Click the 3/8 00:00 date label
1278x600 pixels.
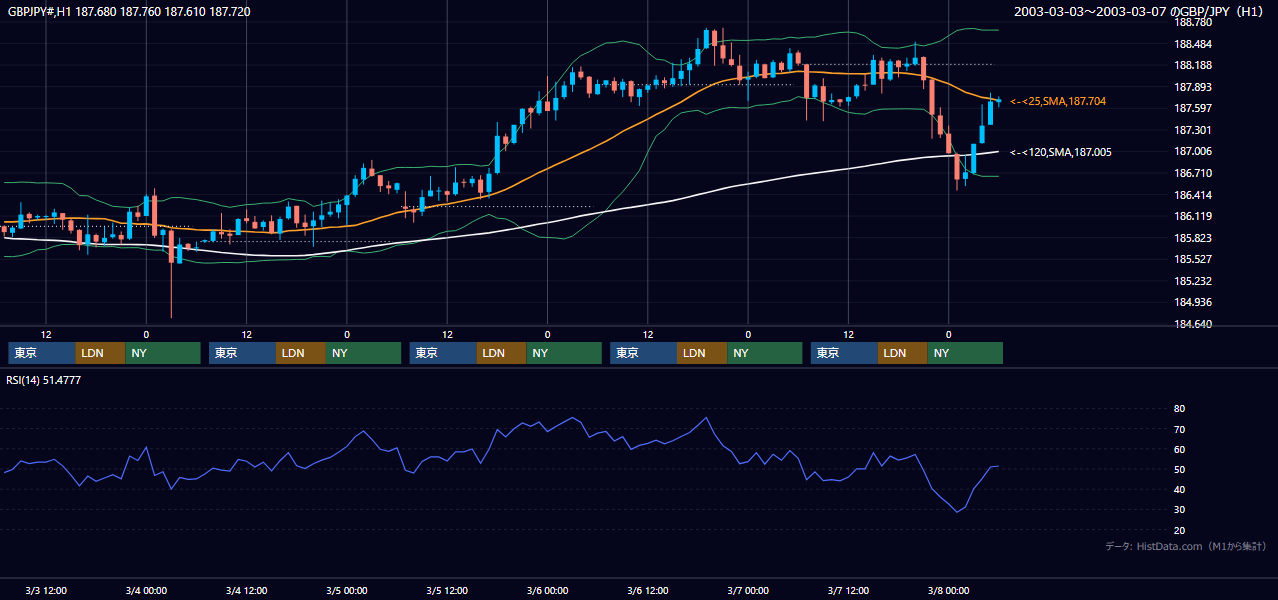click(948, 591)
